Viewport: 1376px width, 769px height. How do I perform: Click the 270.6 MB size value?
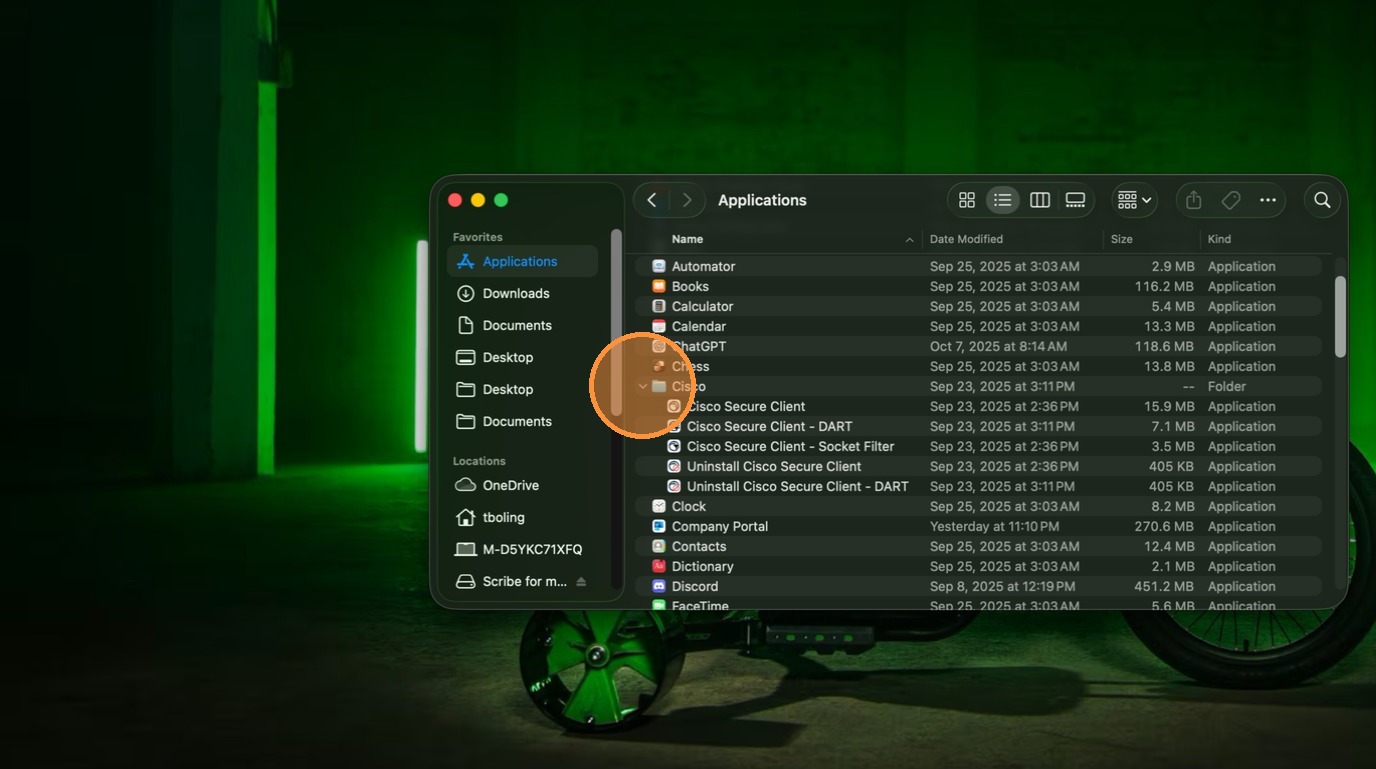click(x=1164, y=526)
